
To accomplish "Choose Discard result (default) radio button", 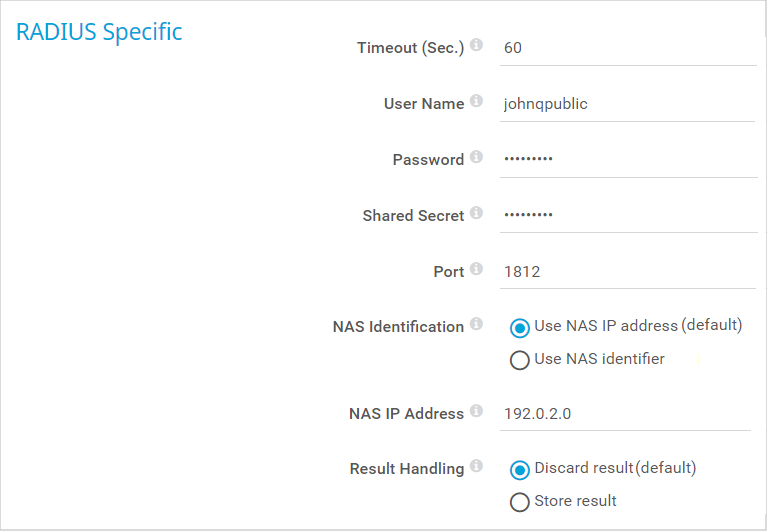I will click(x=519, y=470).
